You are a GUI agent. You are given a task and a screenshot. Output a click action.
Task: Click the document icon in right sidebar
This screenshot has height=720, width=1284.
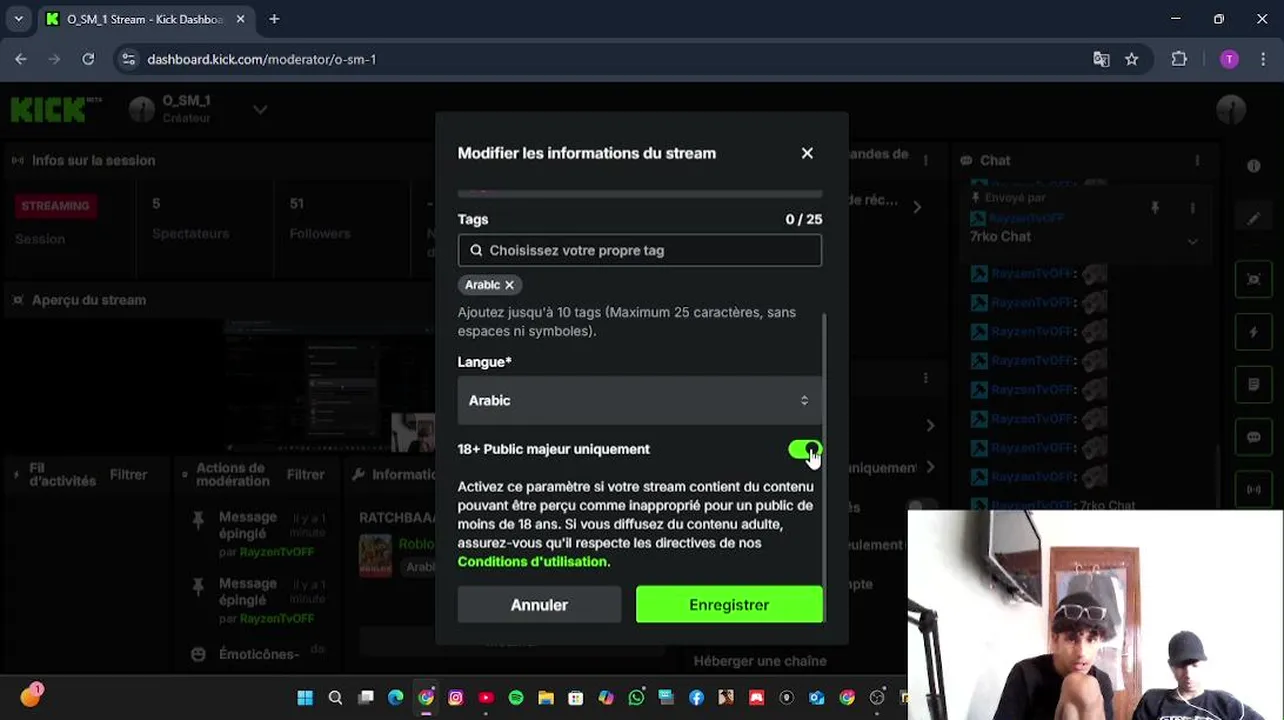coord(1253,384)
